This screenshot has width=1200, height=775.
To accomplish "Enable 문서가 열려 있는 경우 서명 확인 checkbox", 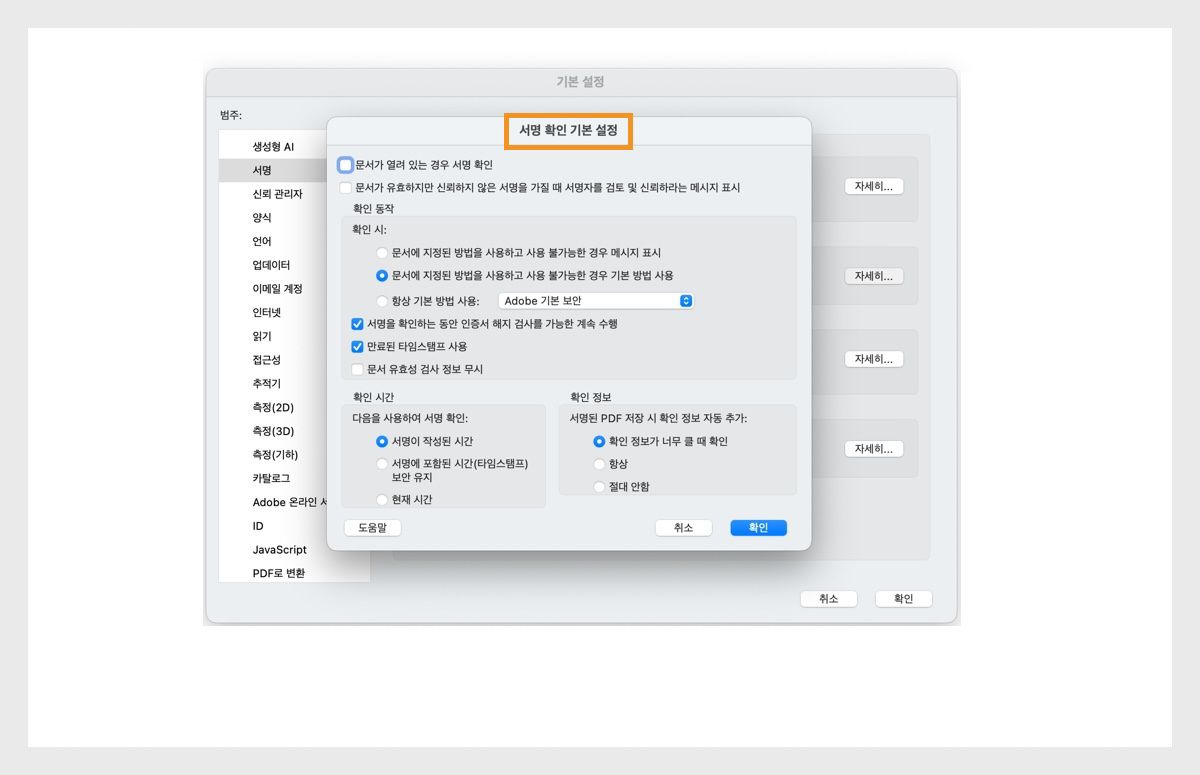I will (345, 164).
